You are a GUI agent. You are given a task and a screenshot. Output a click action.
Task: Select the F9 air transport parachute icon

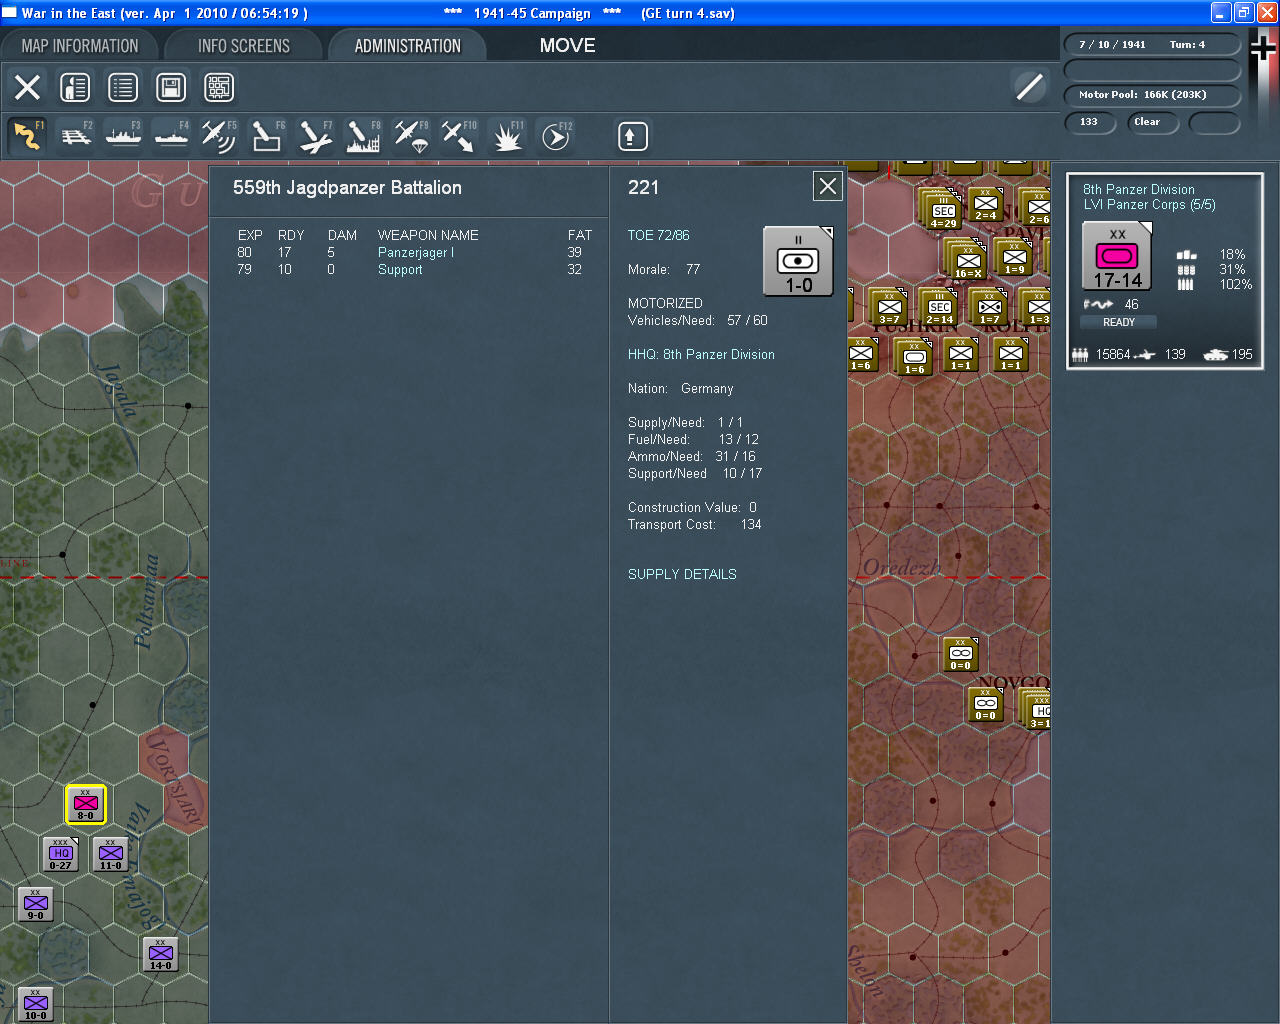[411, 136]
